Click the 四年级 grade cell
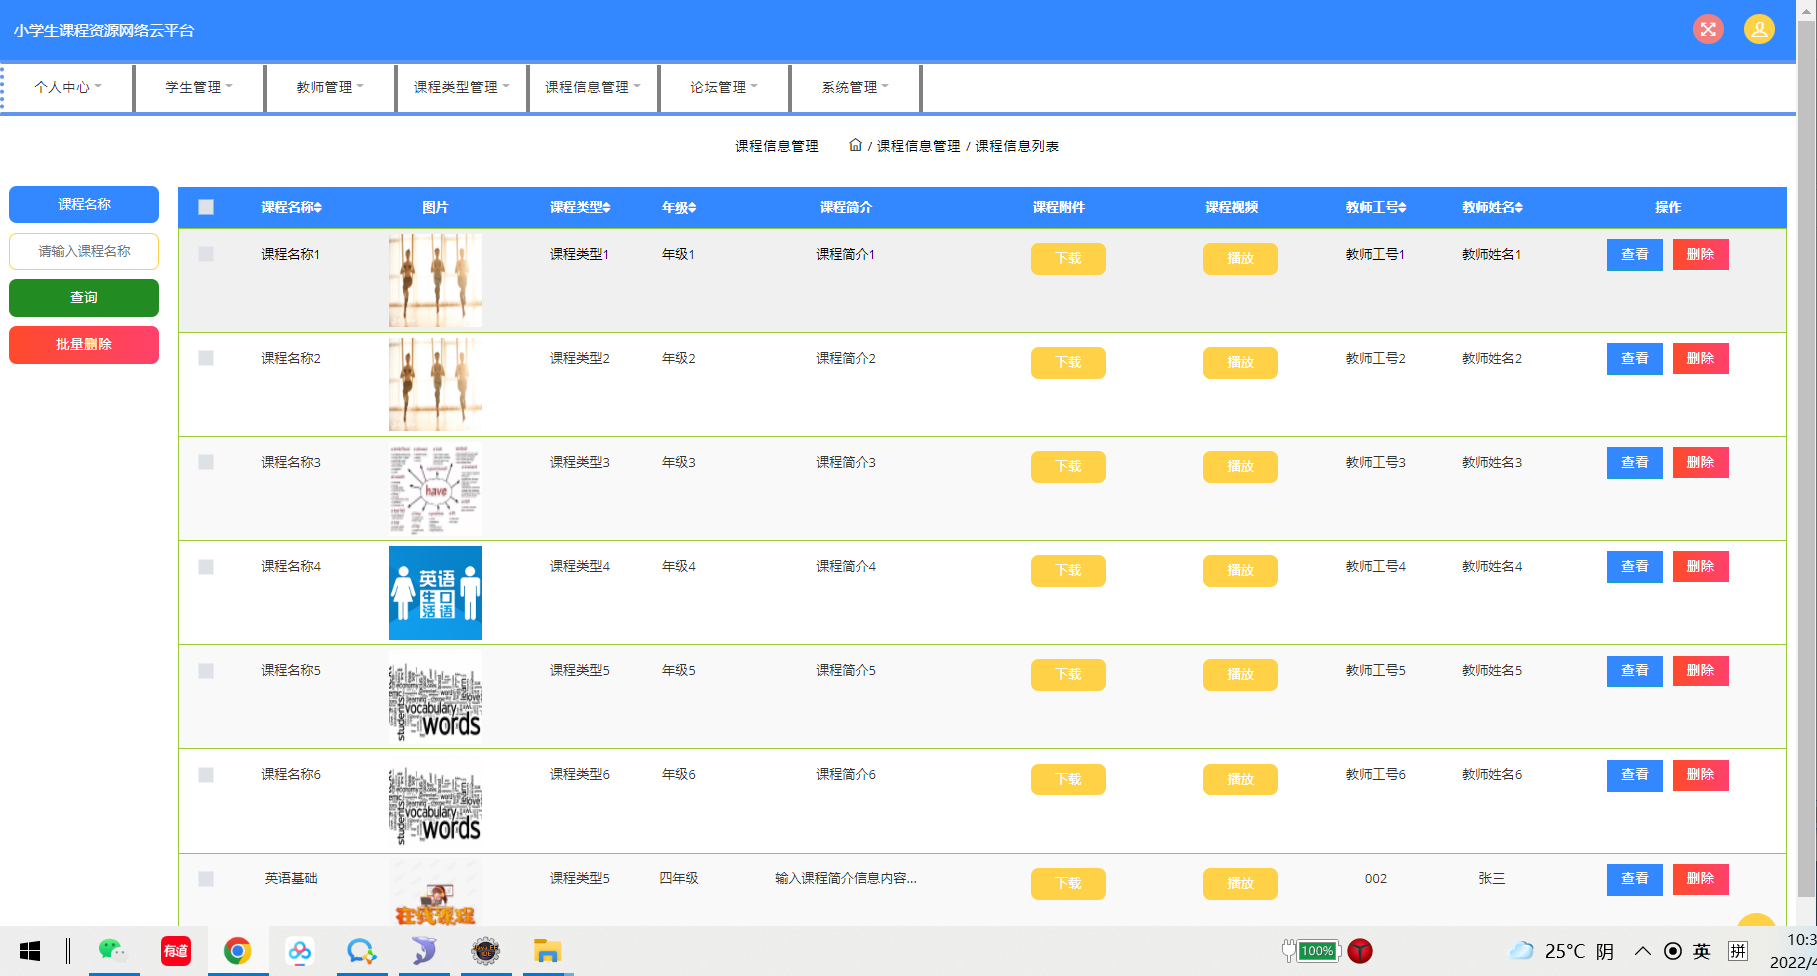This screenshot has height=976, width=1817. (x=678, y=879)
